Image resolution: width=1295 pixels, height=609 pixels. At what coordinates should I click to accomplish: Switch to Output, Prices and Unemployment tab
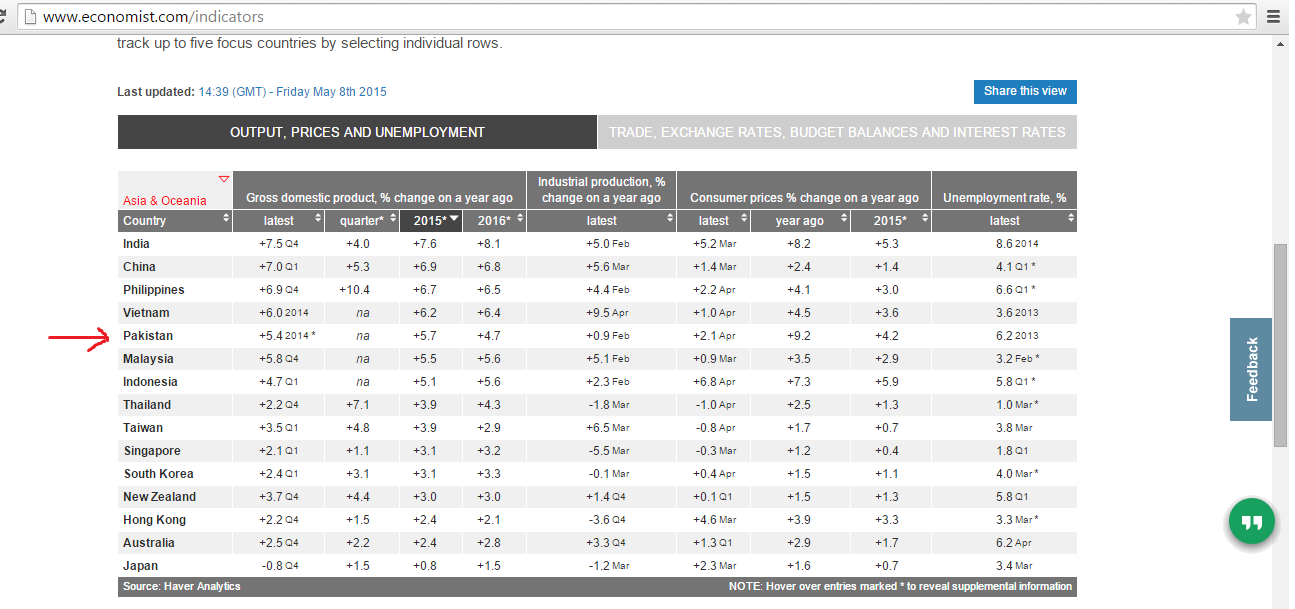pos(357,132)
